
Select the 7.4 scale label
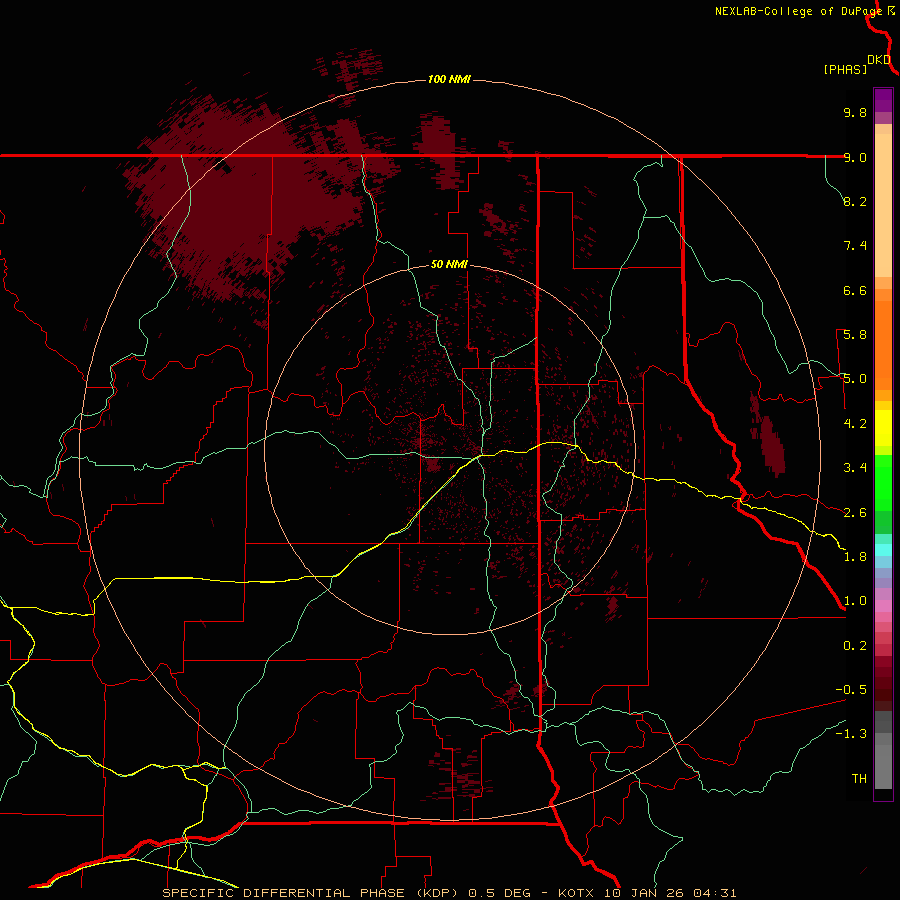pyautogui.click(x=855, y=246)
